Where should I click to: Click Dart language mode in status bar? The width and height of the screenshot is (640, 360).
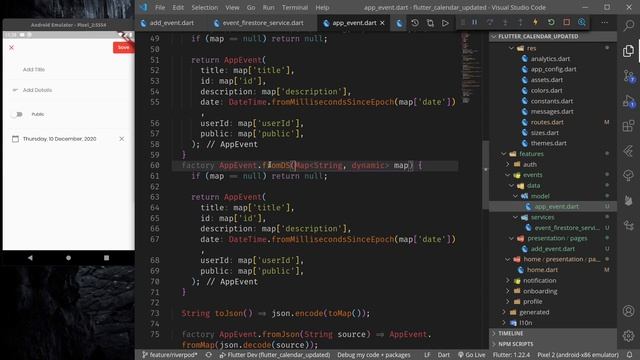coord(444,355)
